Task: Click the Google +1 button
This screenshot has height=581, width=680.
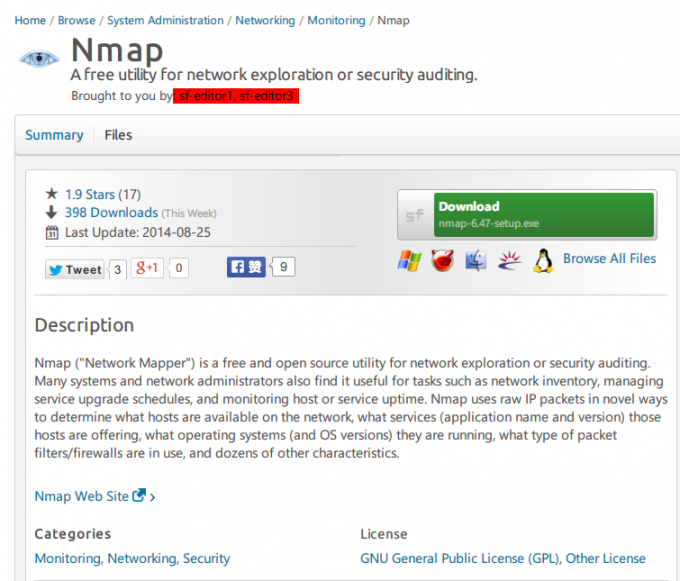Action: pyautogui.click(x=148, y=268)
